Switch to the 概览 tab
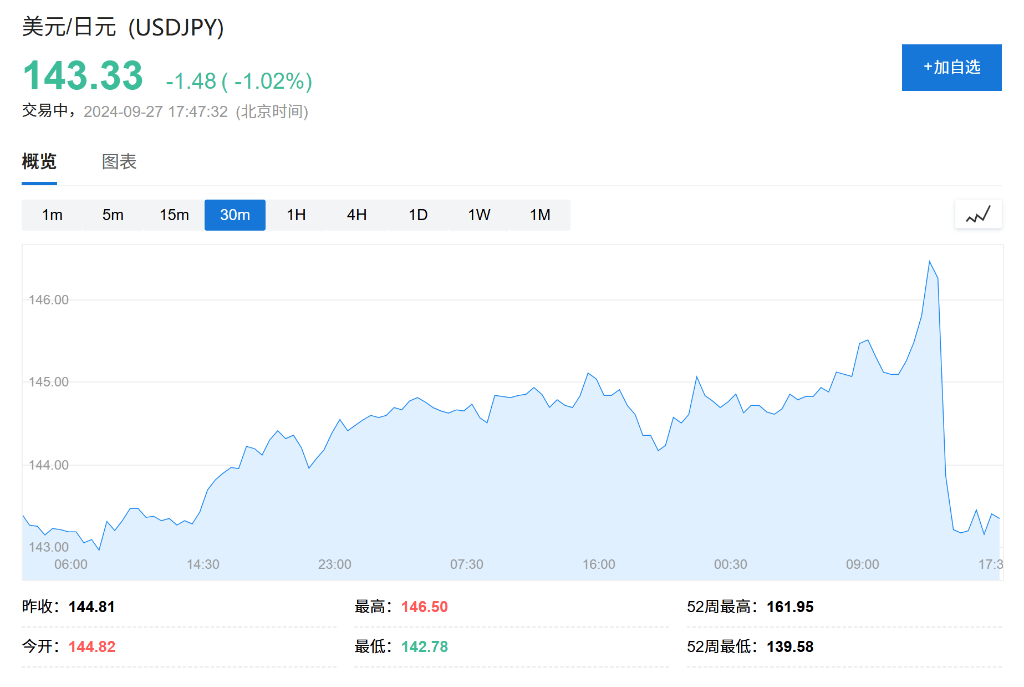This screenshot has width=1024, height=687. 39,162
